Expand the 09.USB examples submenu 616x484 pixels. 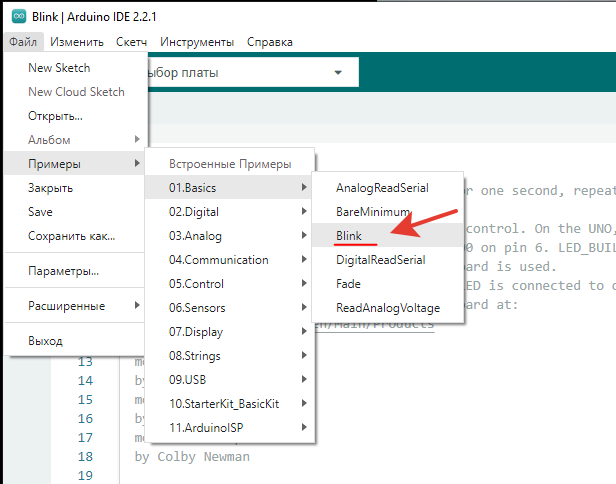230,380
